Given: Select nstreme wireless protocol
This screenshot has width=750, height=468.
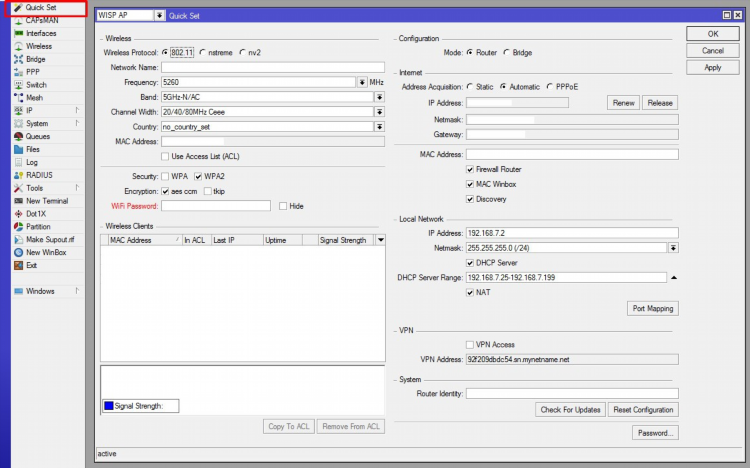Looking at the screenshot, I should pyautogui.click(x=202, y=53).
